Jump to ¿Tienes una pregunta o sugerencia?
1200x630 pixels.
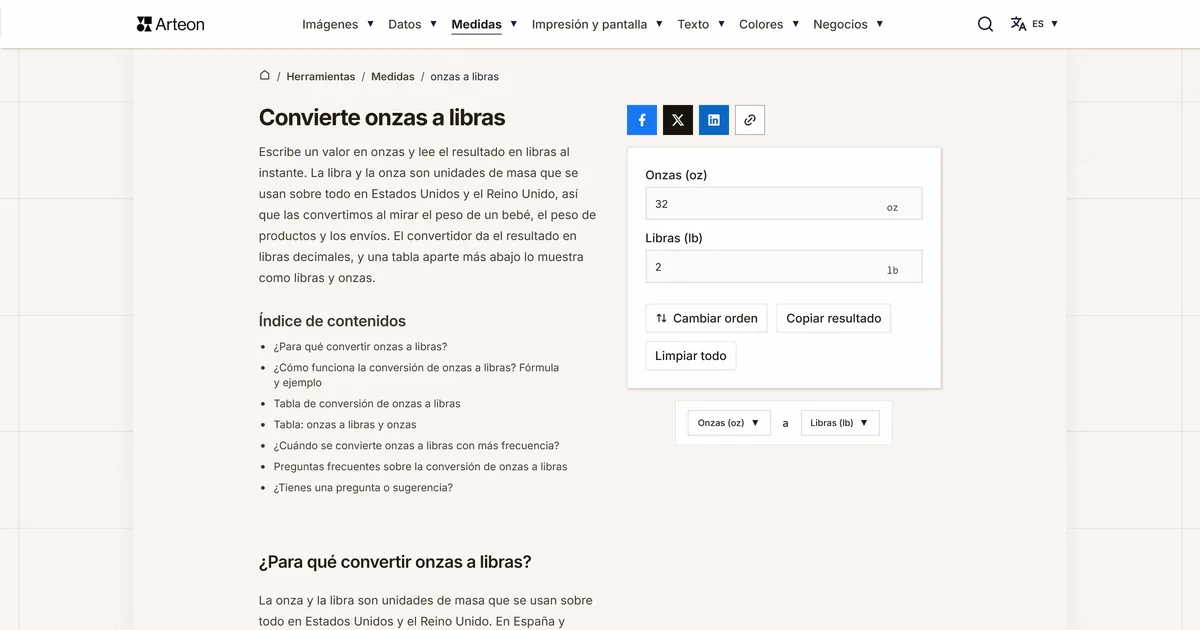click(x=363, y=488)
